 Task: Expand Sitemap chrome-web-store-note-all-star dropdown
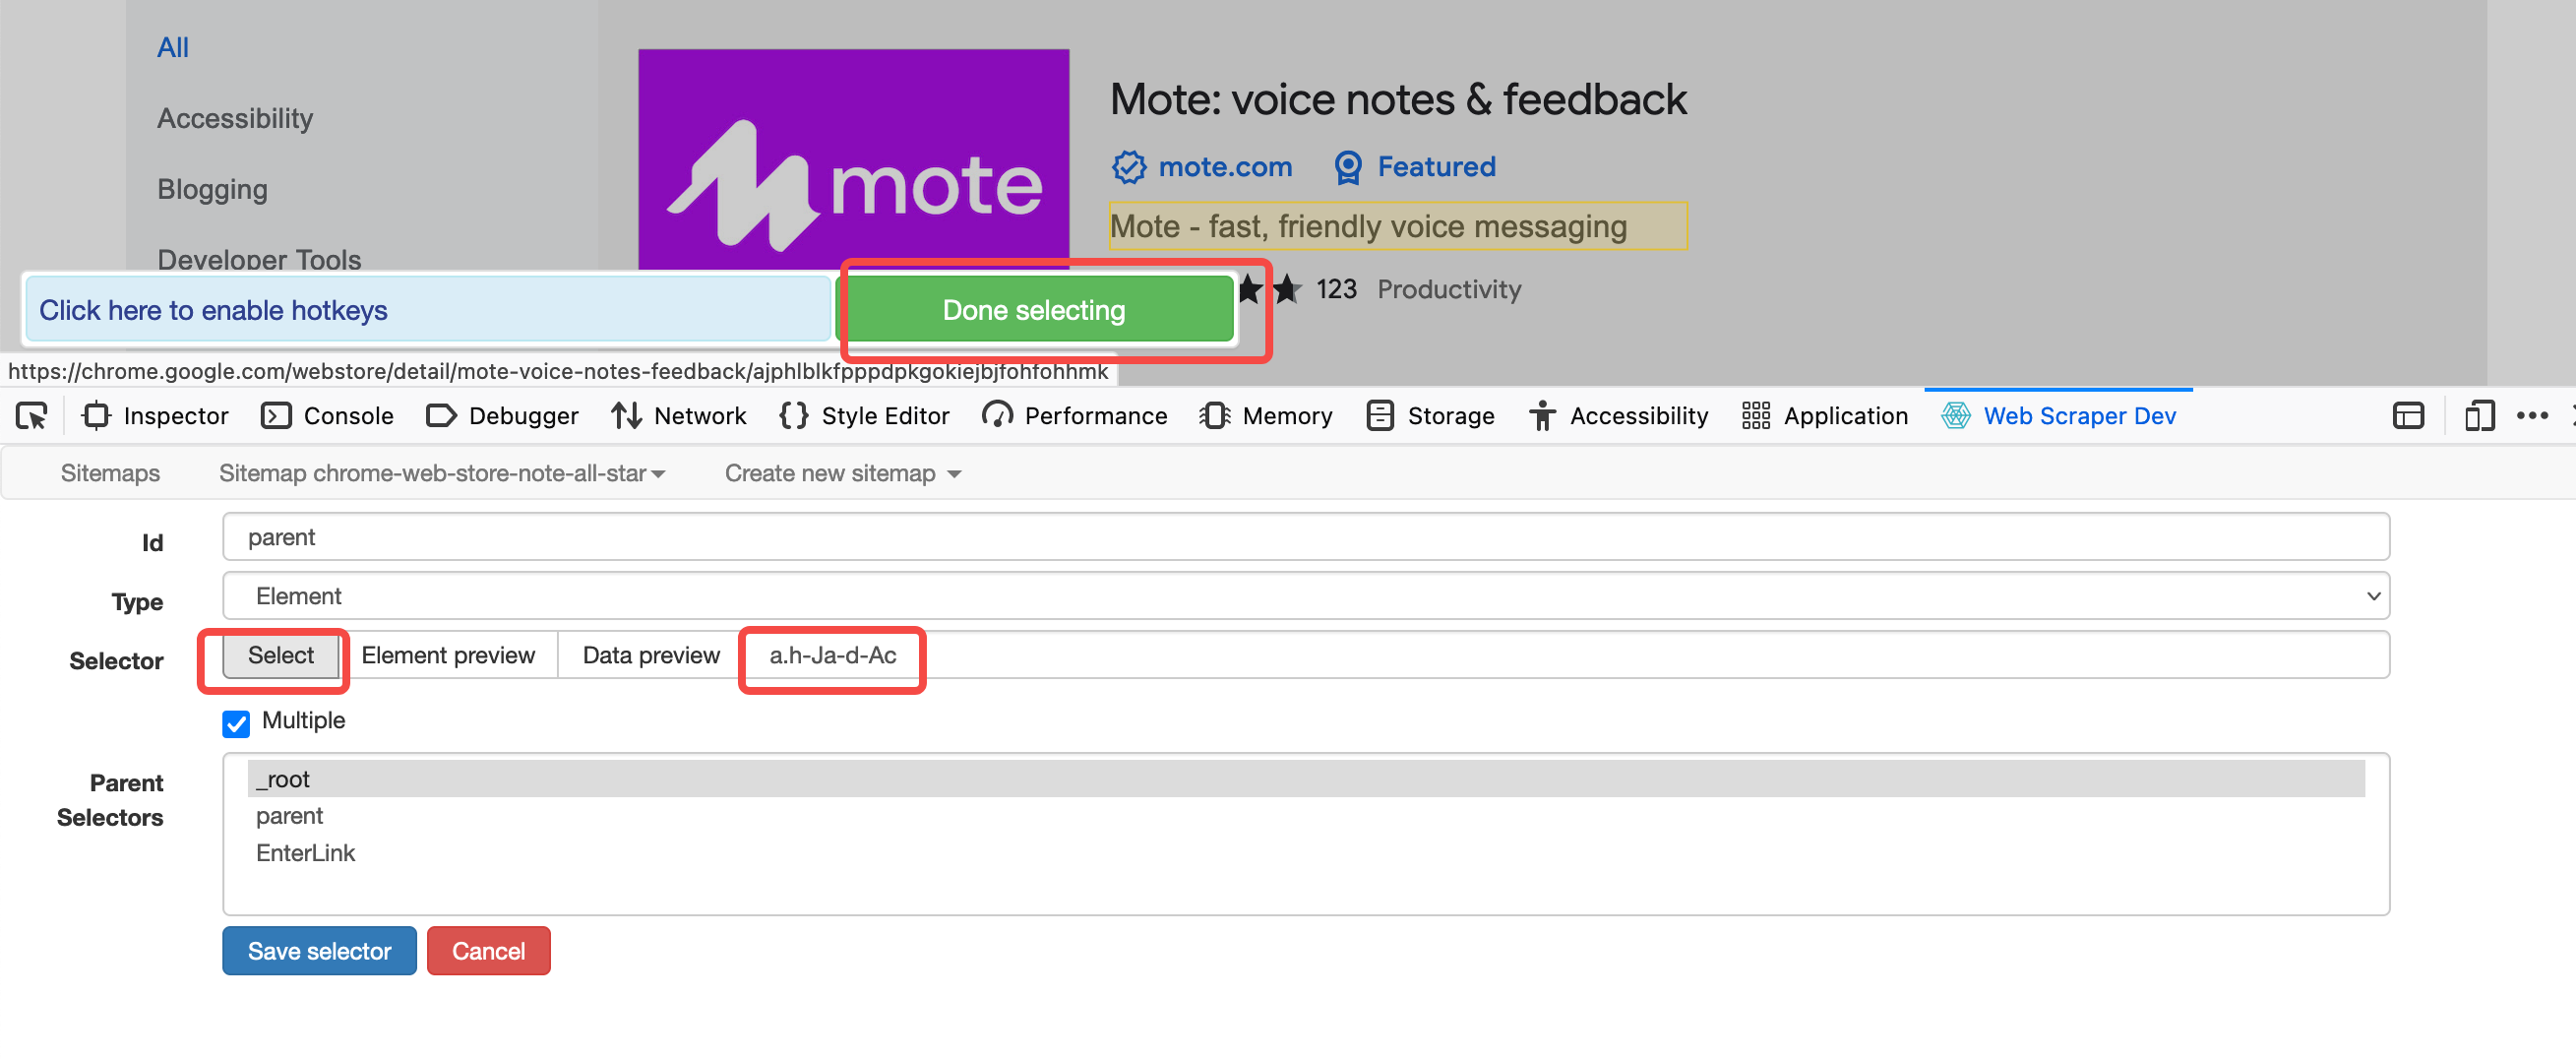click(x=442, y=473)
